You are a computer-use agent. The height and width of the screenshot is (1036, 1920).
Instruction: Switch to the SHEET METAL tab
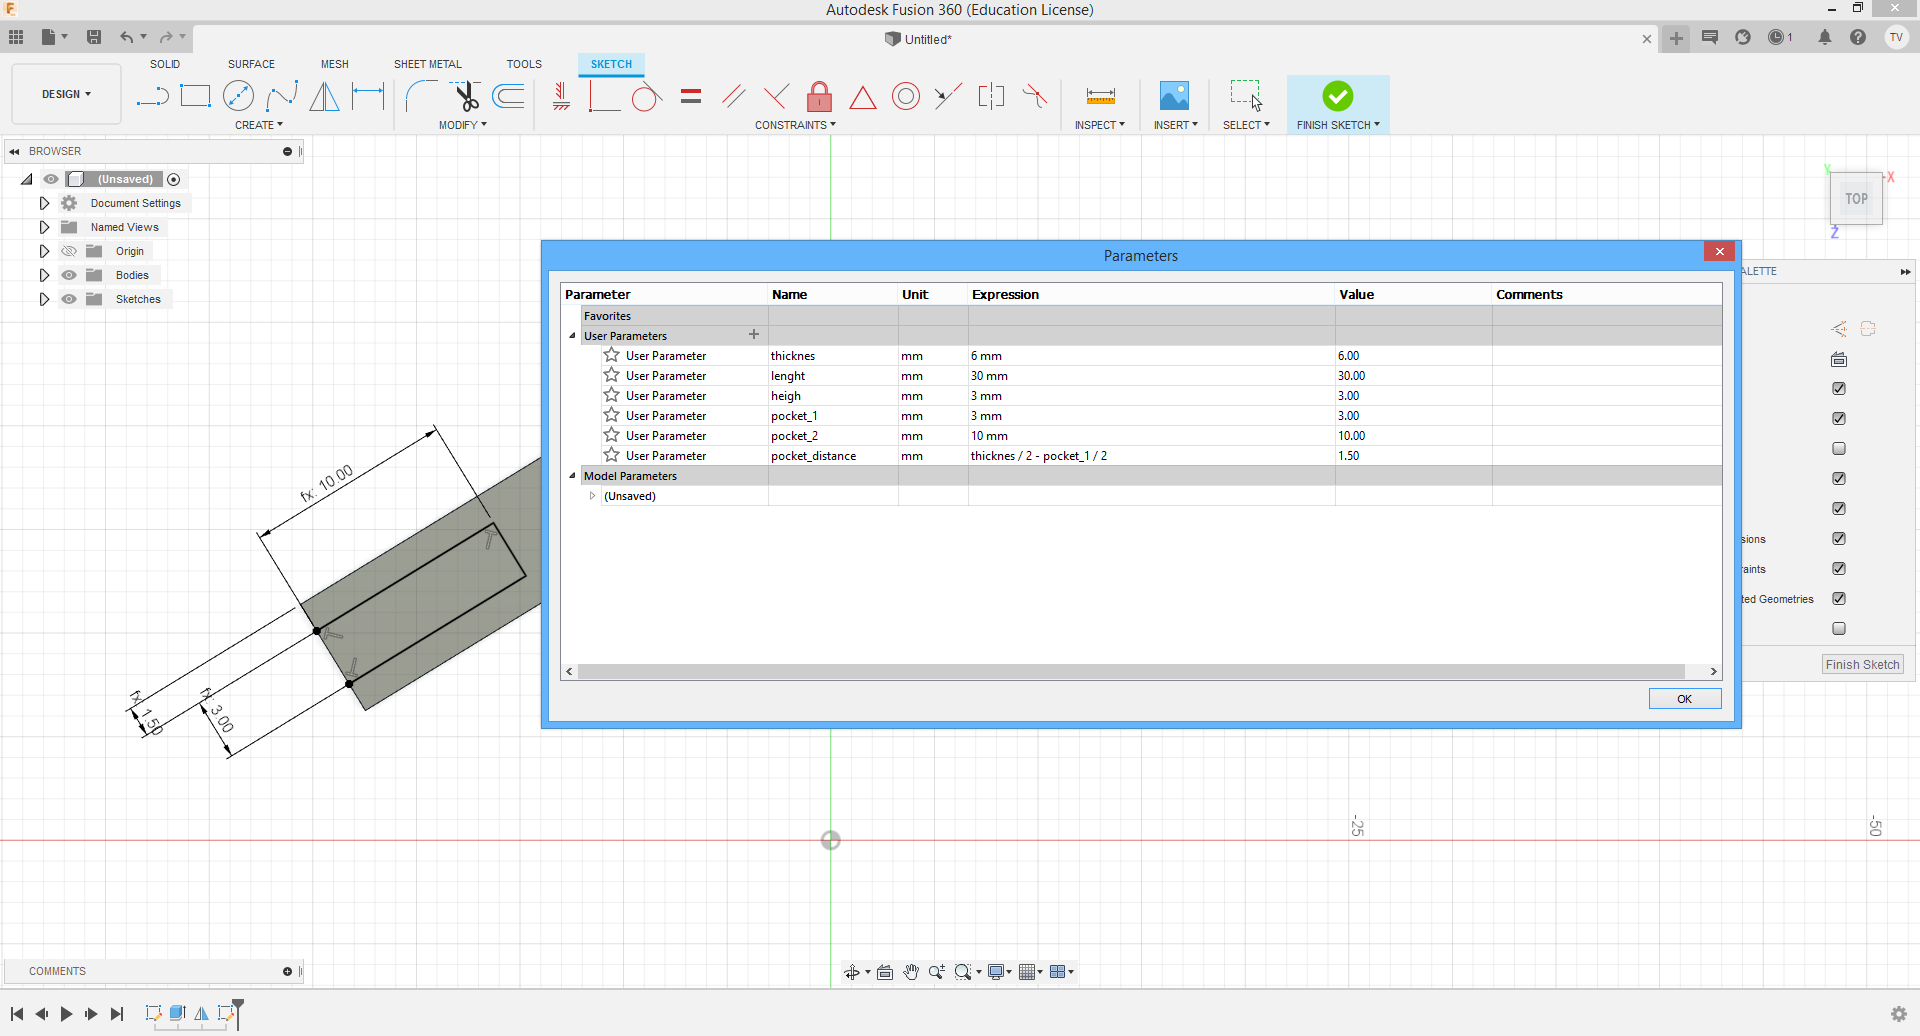coord(427,64)
